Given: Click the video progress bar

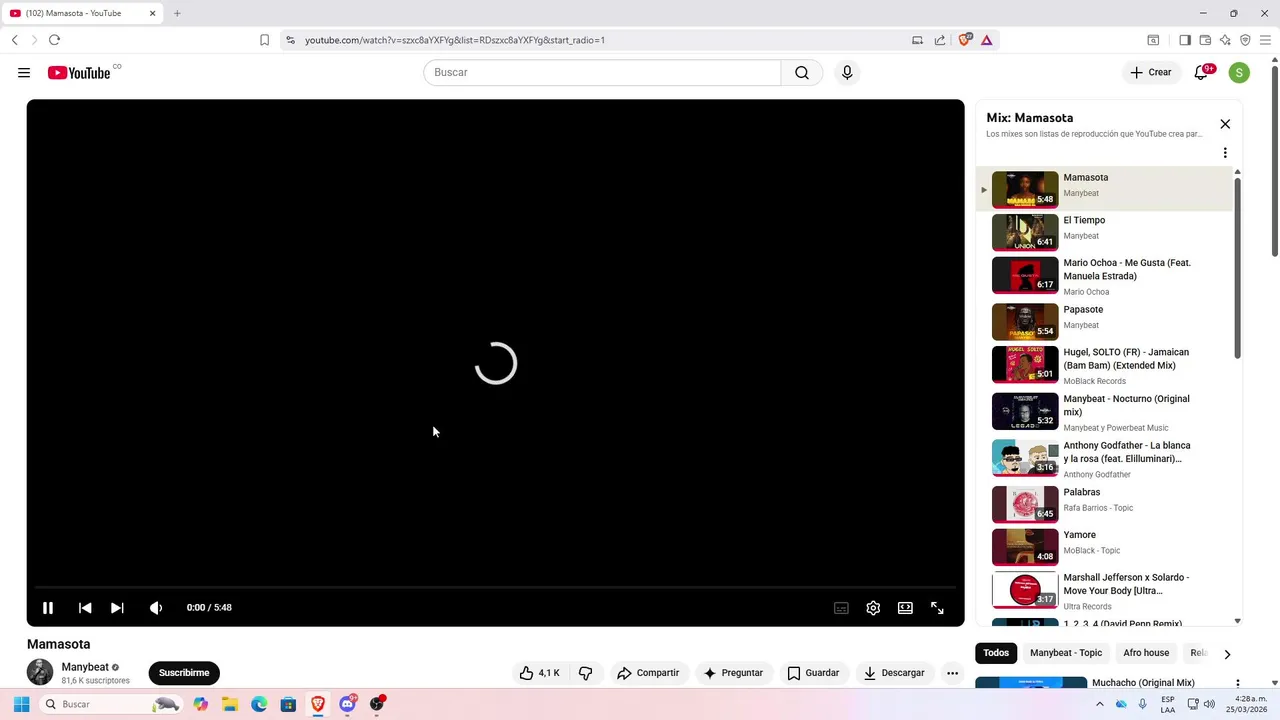Looking at the screenshot, I should point(495,587).
